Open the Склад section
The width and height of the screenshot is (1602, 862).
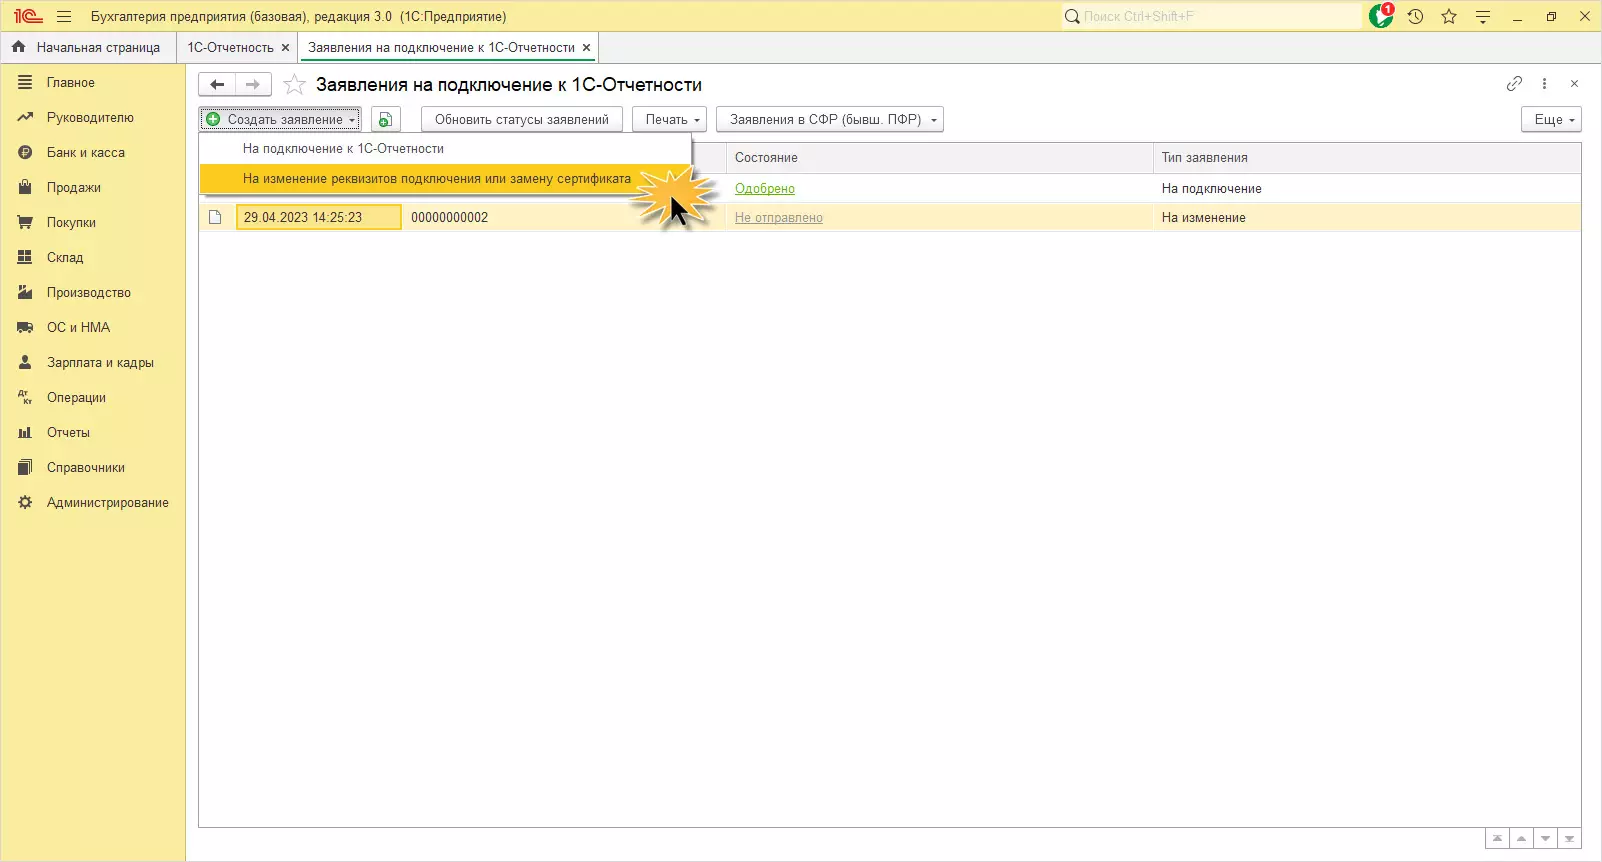(x=65, y=258)
